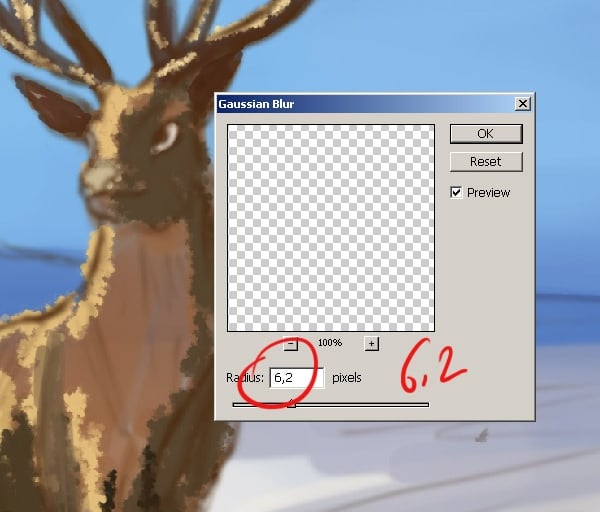Click the deer's eye on the canvas
The image size is (600, 512).
pyautogui.click(x=165, y=138)
